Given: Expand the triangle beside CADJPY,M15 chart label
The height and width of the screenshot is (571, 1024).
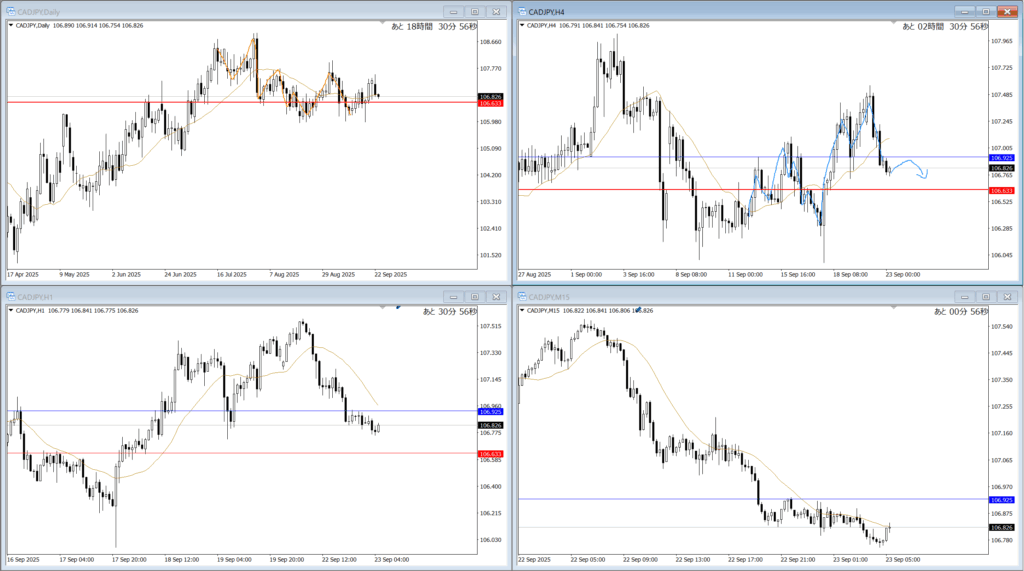Looking at the screenshot, I should 521,311.
